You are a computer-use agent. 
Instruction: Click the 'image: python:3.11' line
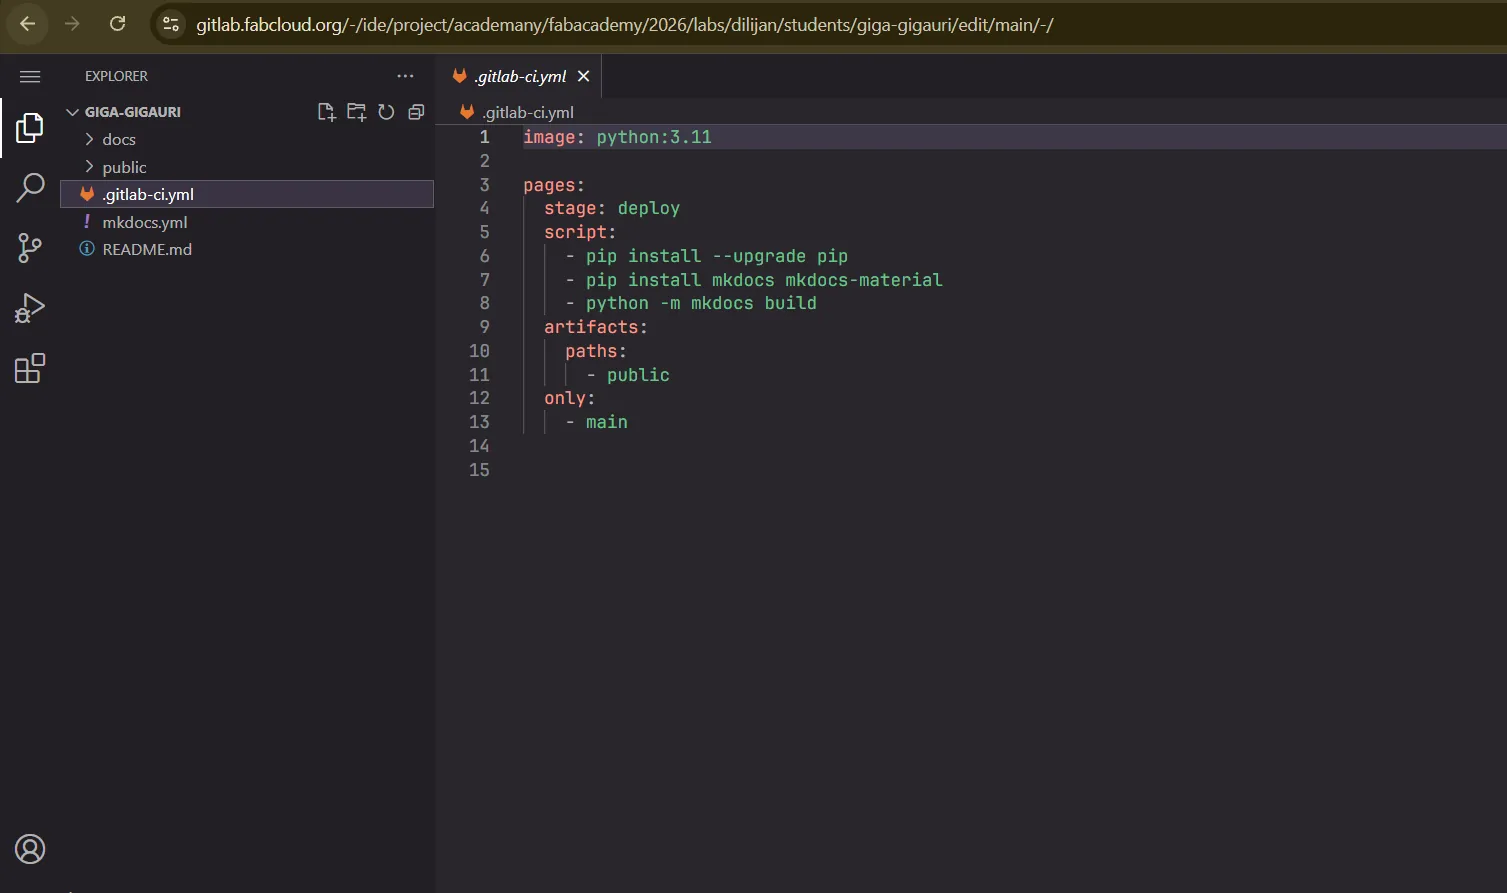617,137
